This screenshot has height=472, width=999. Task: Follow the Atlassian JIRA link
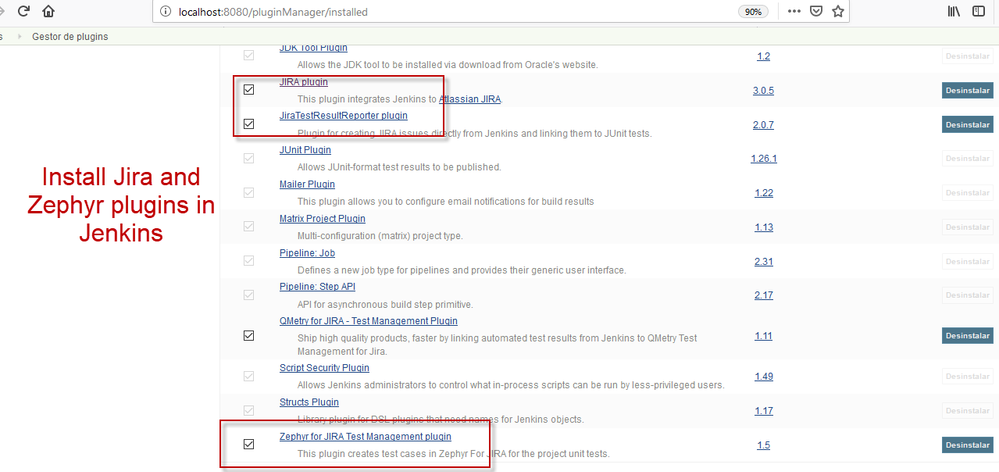click(x=470, y=99)
